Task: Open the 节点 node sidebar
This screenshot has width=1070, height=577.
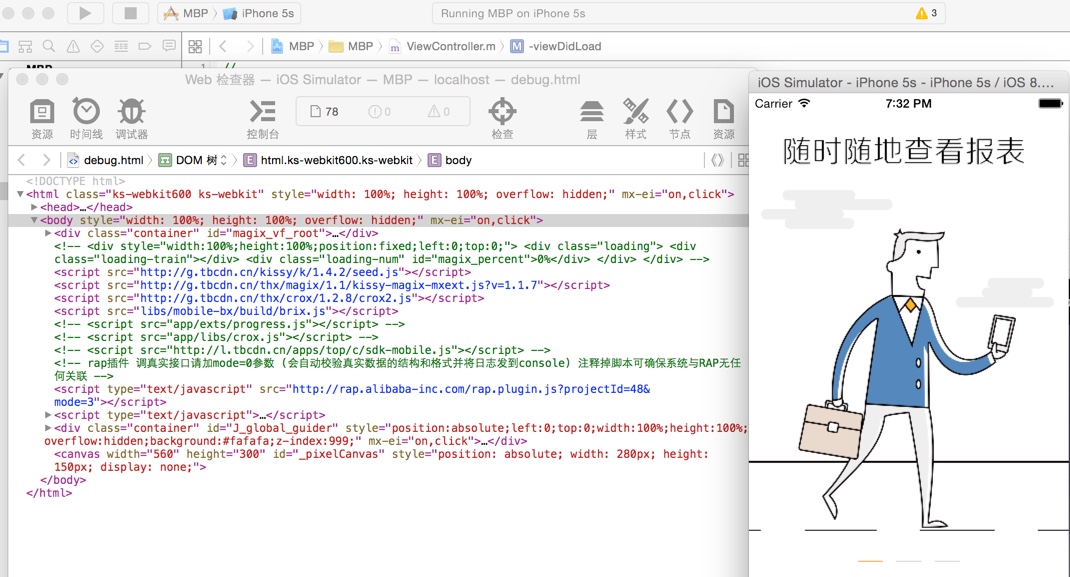Action: [680, 119]
